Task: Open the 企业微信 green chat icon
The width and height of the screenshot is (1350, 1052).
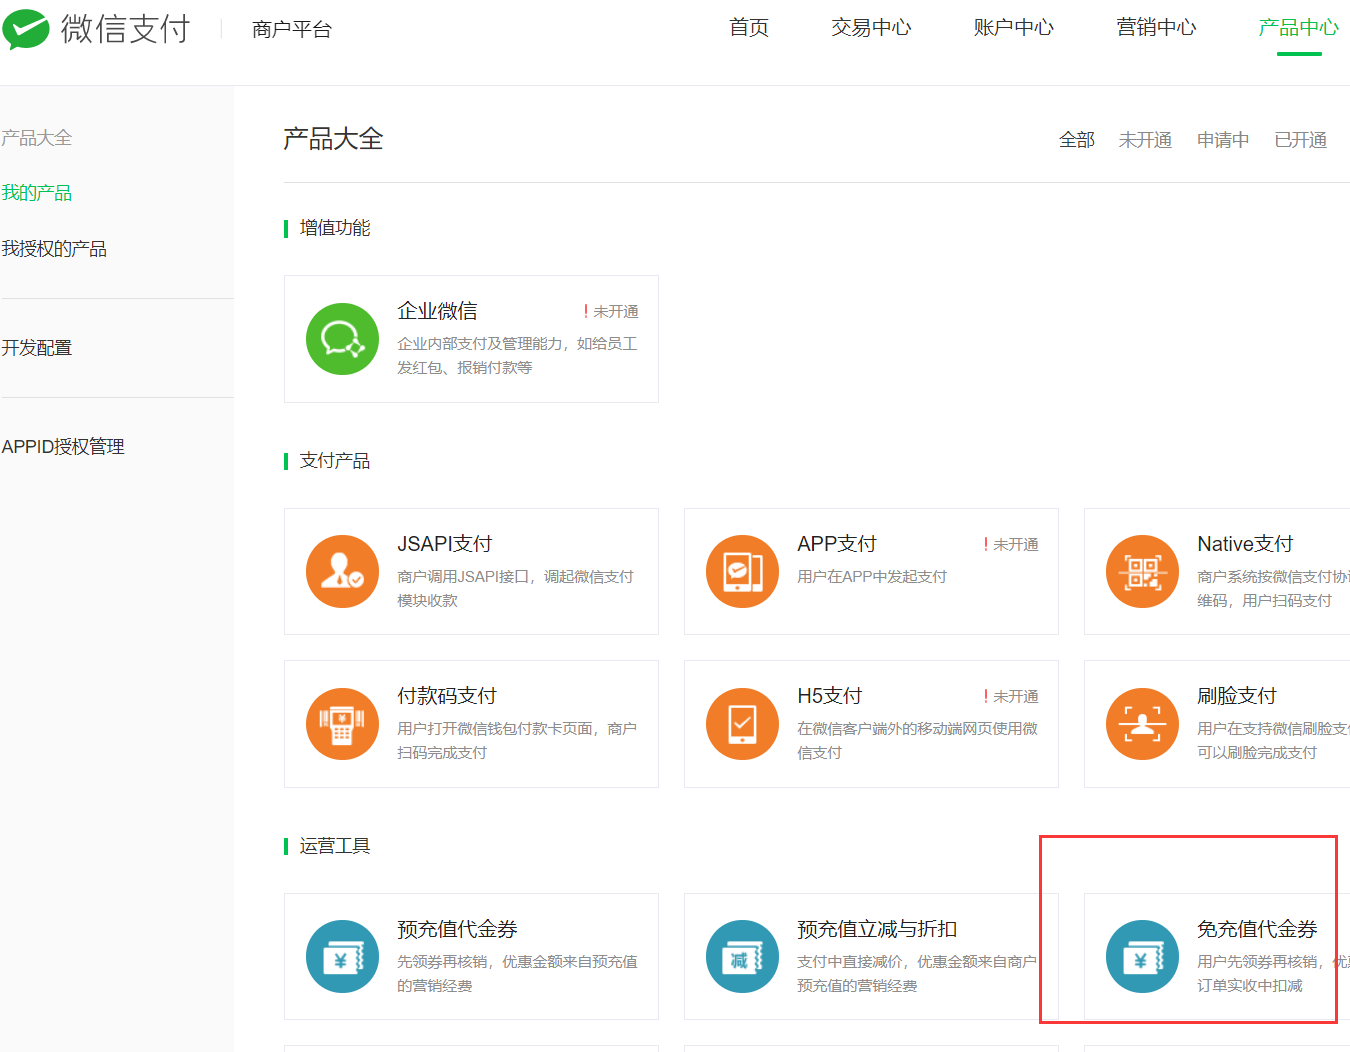Action: coord(342,339)
